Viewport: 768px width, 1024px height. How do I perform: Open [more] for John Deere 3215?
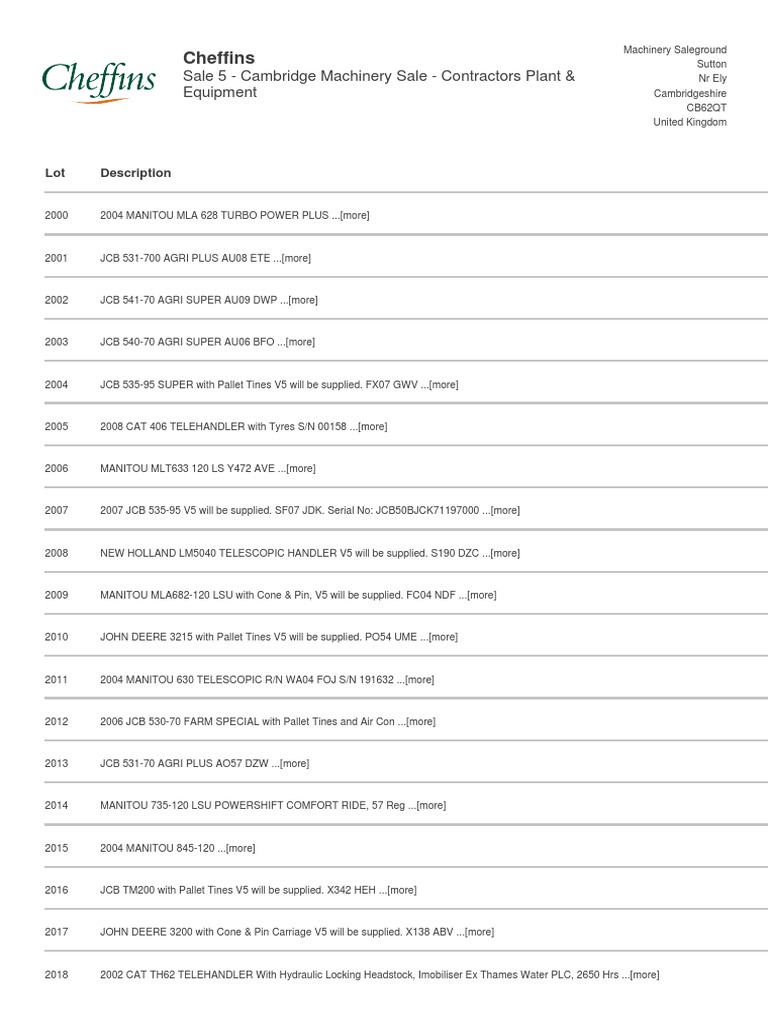point(443,638)
